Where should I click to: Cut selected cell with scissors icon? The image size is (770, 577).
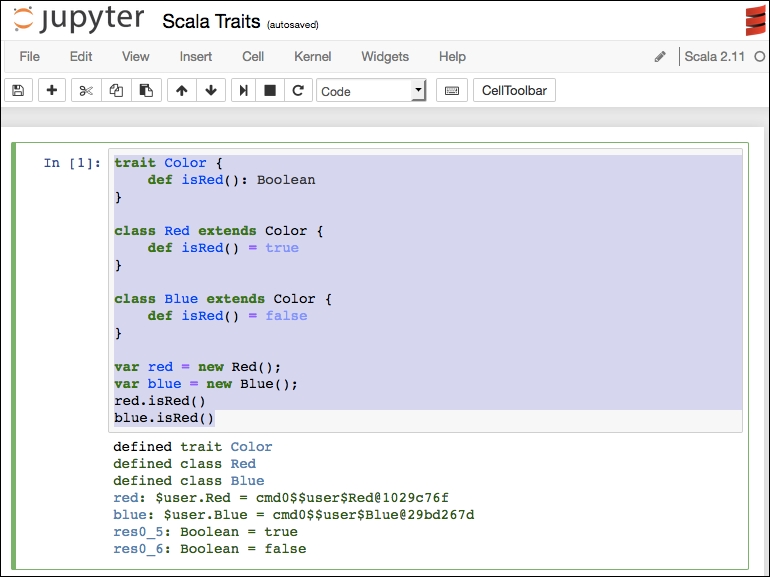[x=86, y=90]
